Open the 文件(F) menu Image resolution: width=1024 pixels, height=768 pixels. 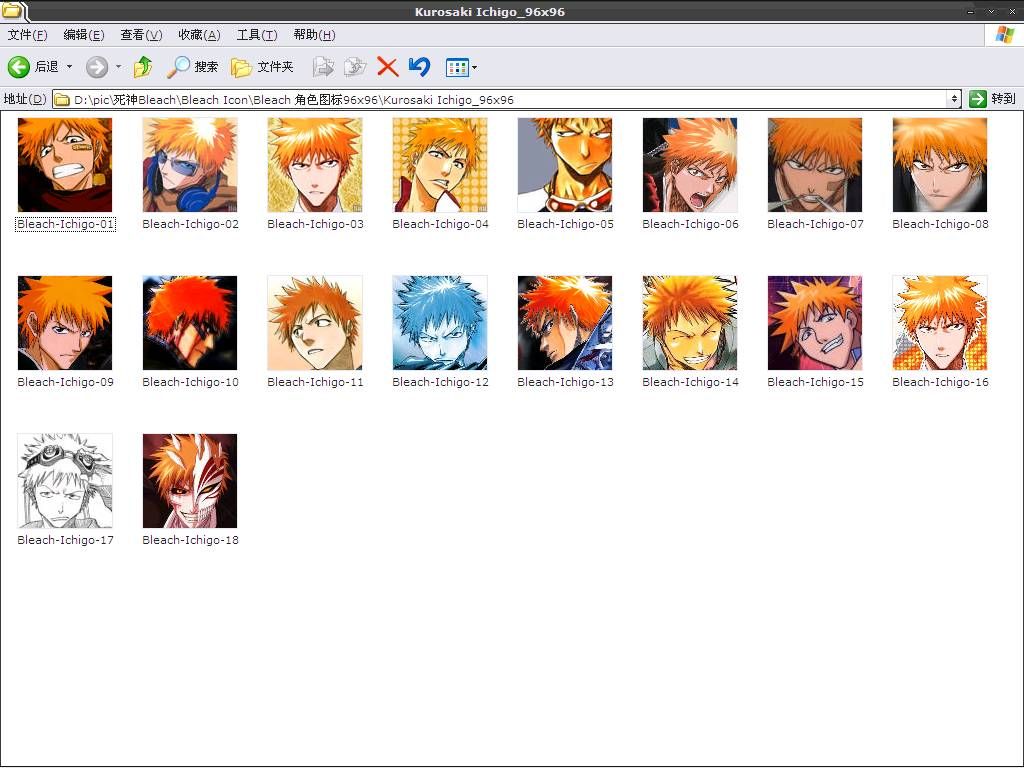[27, 35]
